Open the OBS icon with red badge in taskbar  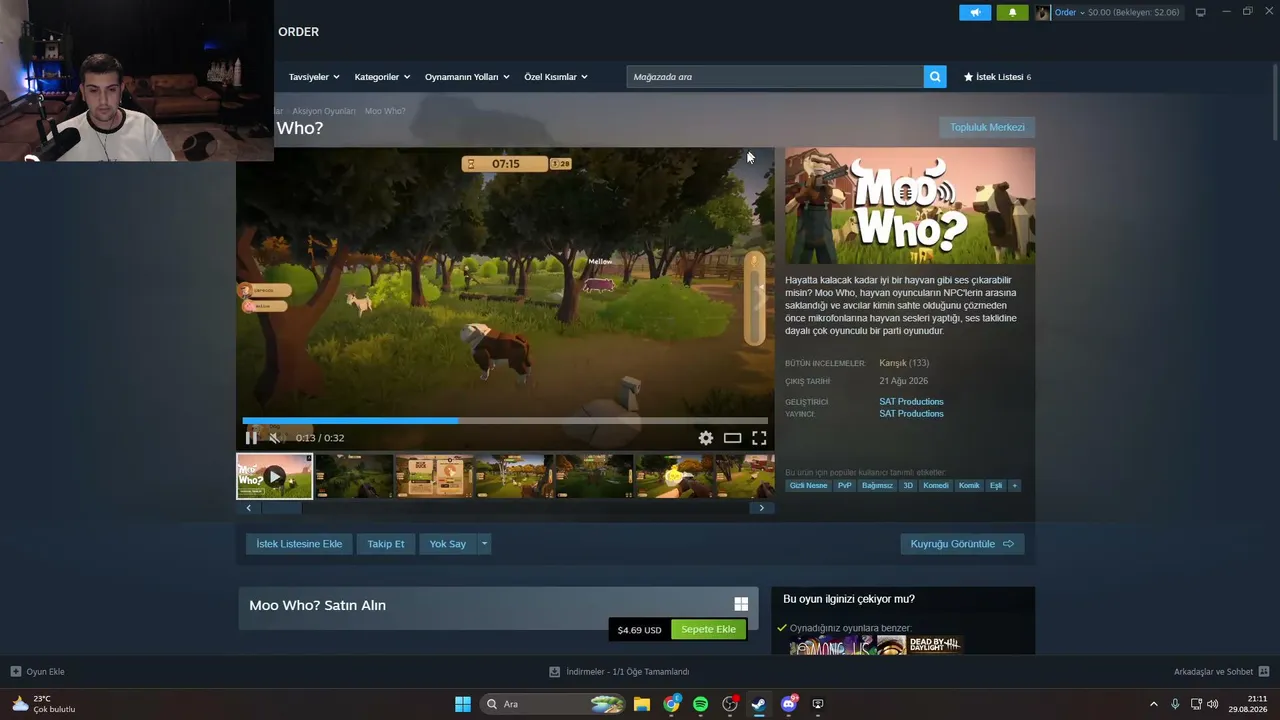coord(730,704)
